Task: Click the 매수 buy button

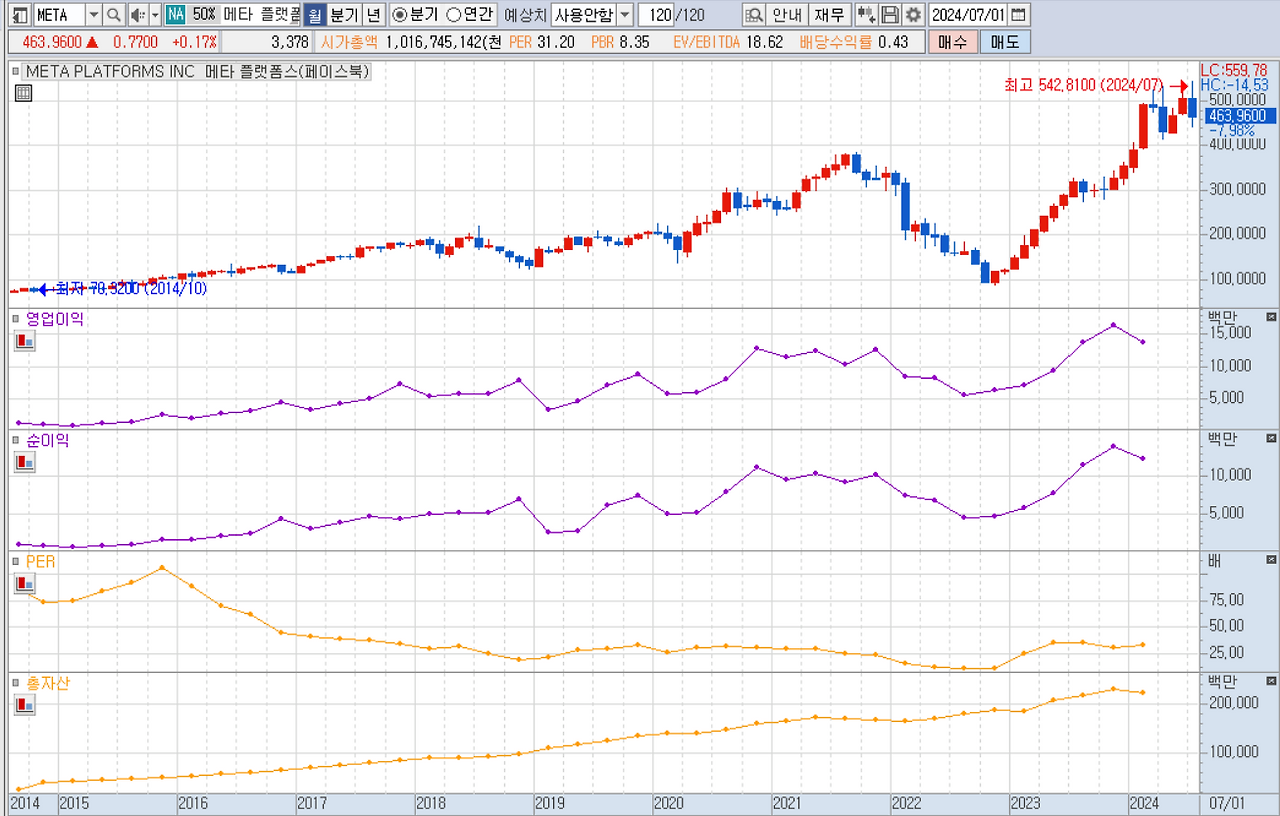Action: pos(952,42)
